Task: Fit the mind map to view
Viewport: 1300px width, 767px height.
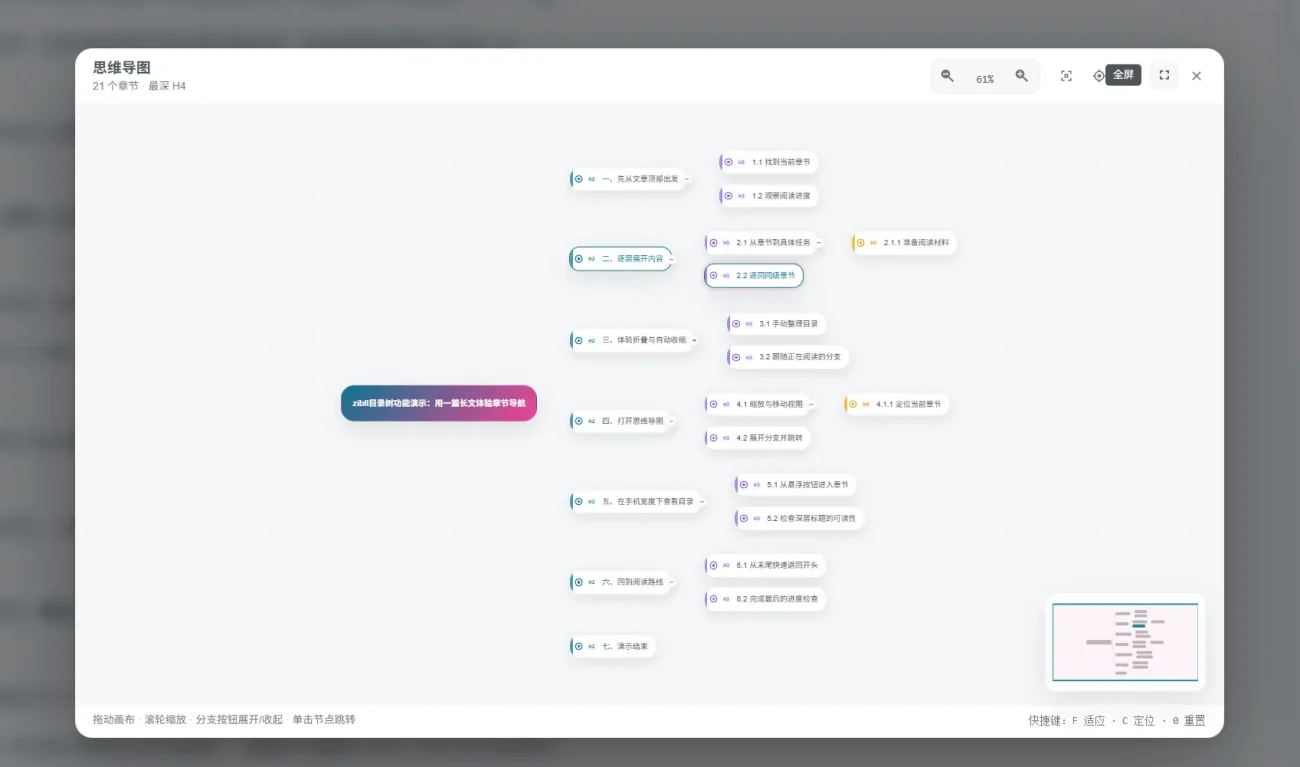Action: 1066,76
